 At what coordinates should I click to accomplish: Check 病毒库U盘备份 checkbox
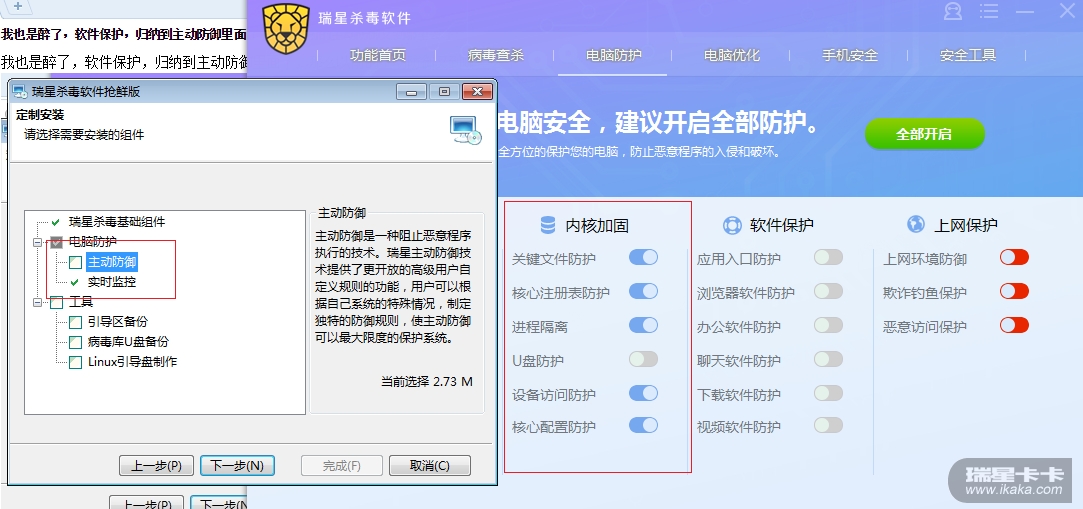point(75,342)
